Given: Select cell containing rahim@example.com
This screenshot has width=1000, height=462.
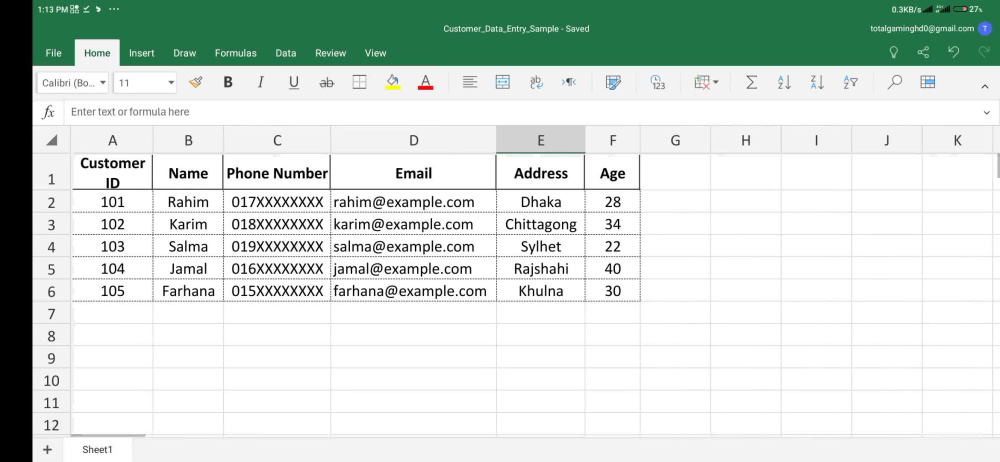Looking at the screenshot, I should pyautogui.click(x=413, y=202).
